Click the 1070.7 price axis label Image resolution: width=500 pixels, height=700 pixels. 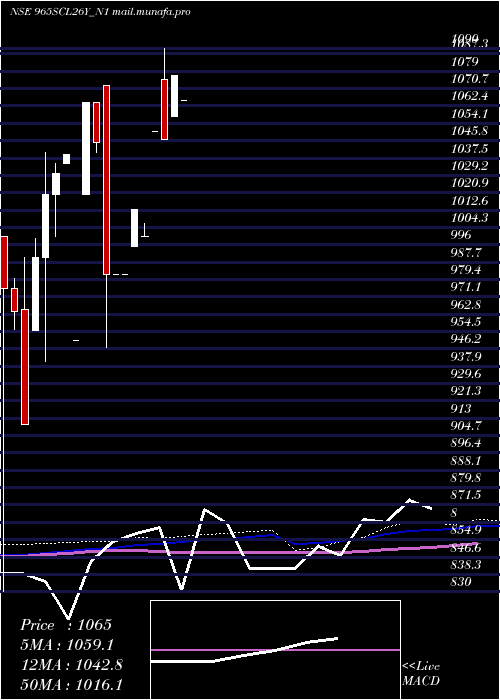(469, 79)
